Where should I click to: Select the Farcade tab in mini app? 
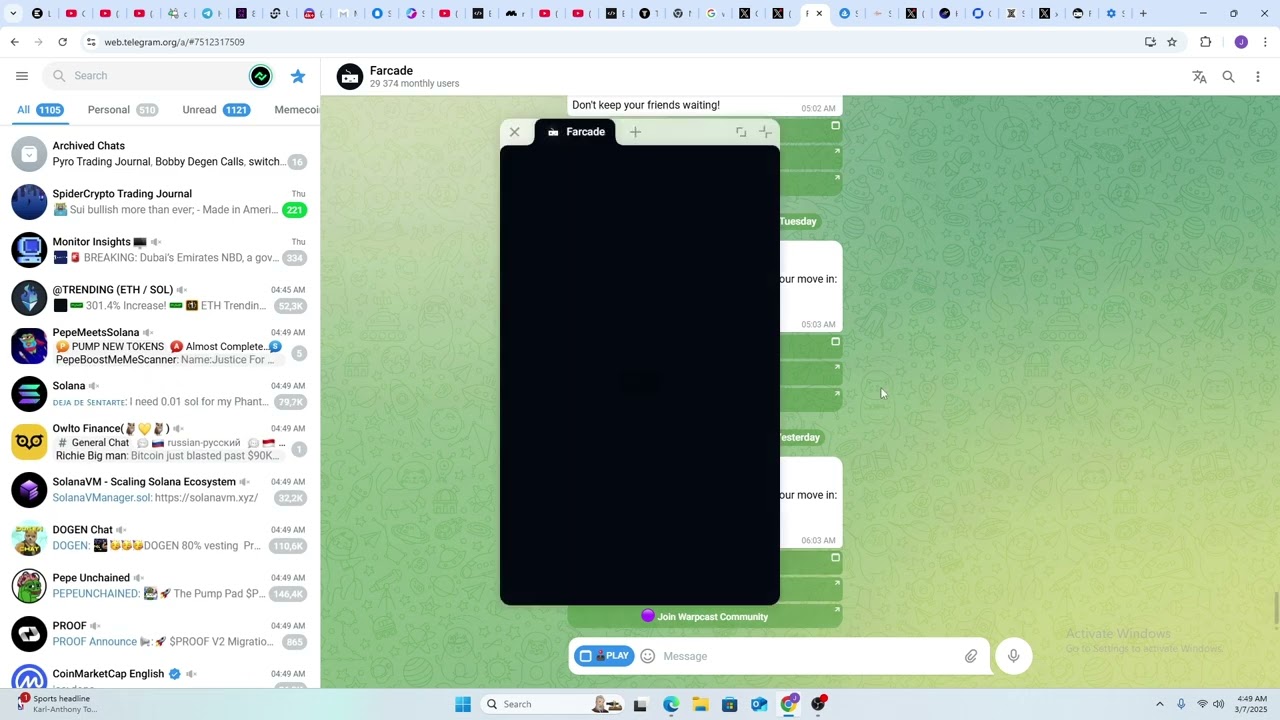coord(576,132)
